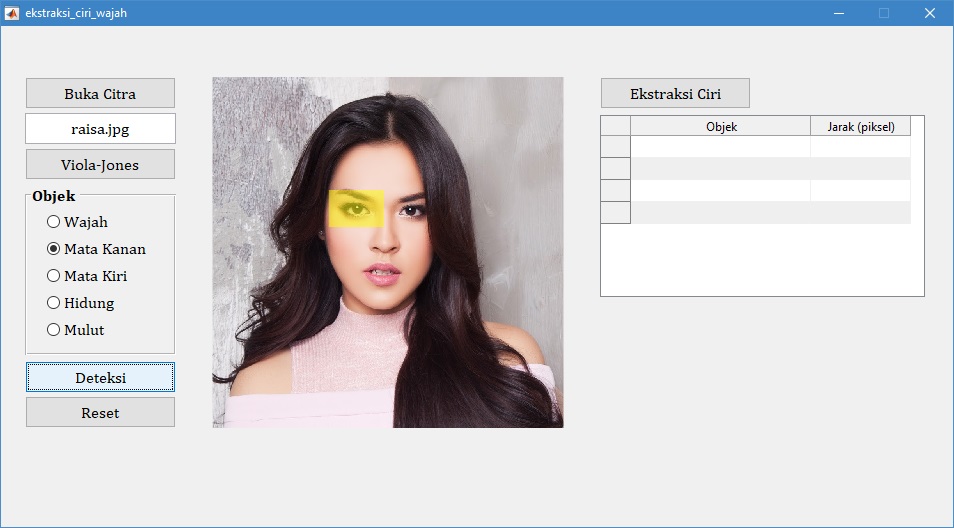Image resolution: width=954 pixels, height=528 pixels.
Task: Start Ekstraksi Ciri feature extraction
Action: pos(675,93)
